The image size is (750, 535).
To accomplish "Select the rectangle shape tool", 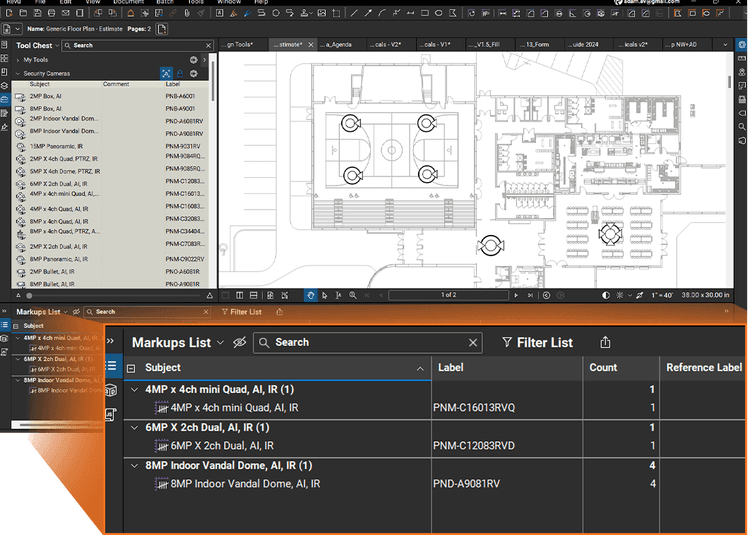I will (x=425, y=13).
